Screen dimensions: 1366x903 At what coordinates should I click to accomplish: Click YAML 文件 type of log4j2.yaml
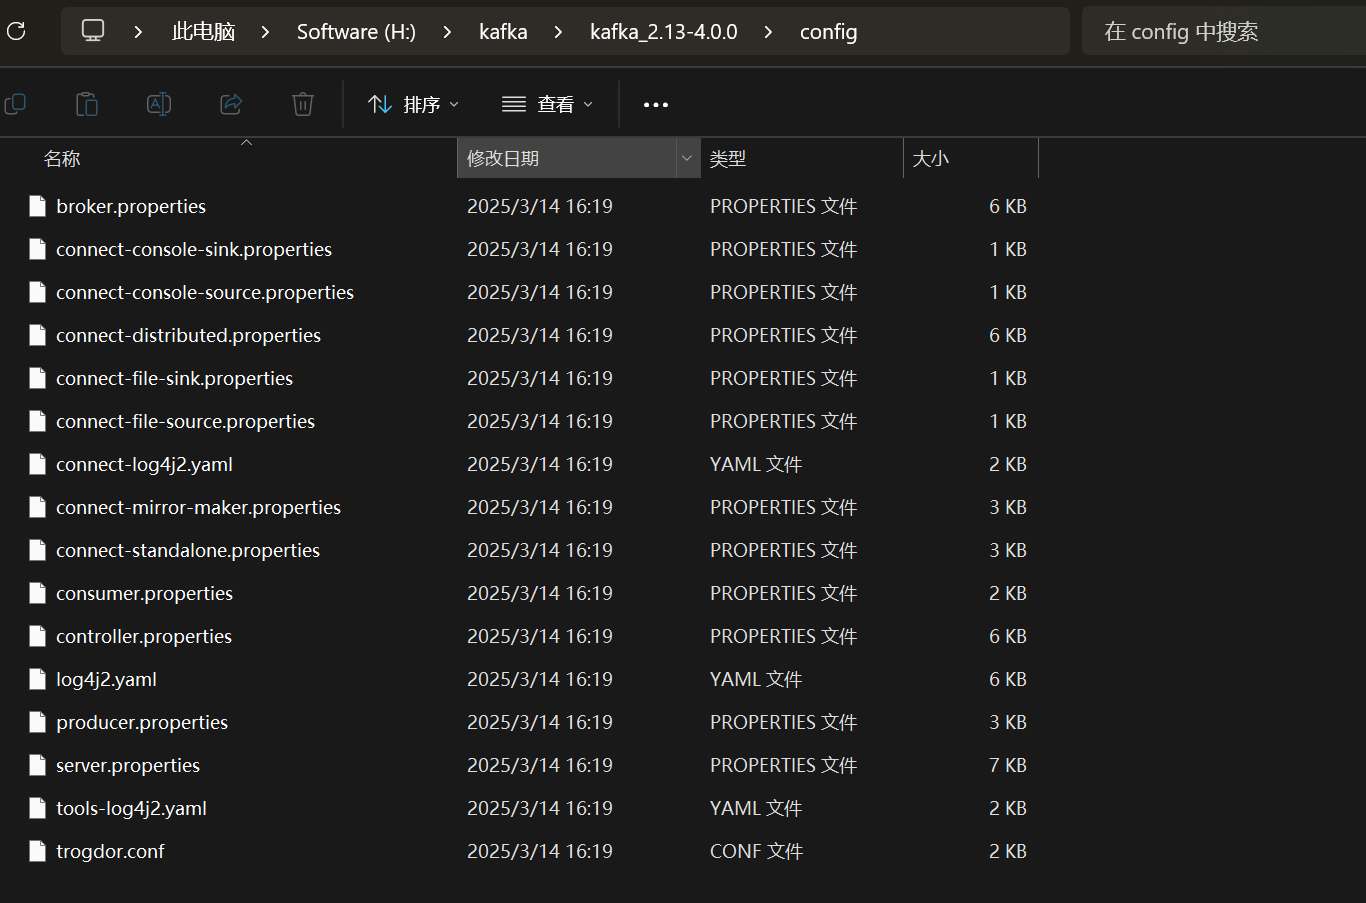coord(756,679)
